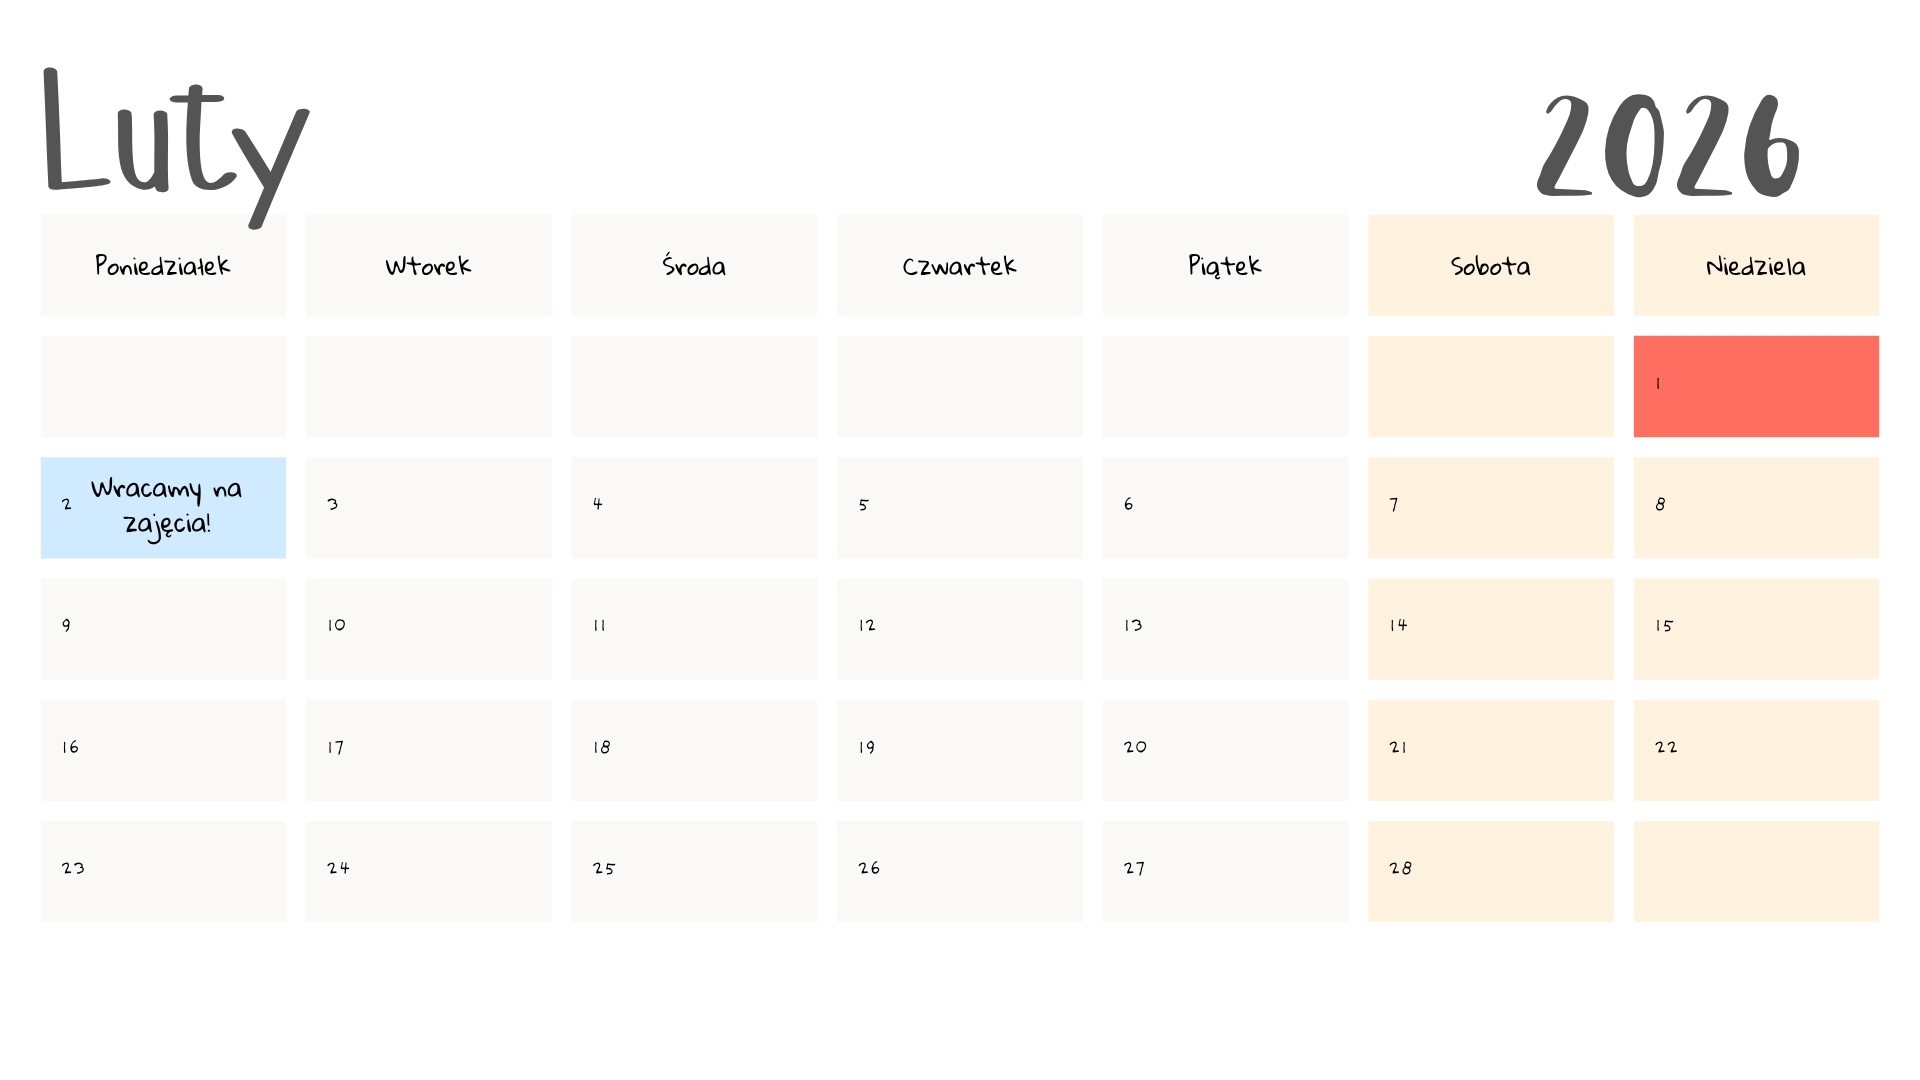Select the Wtorek column header
This screenshot has height=1080, width=1920.
click(x=428, y=266)
